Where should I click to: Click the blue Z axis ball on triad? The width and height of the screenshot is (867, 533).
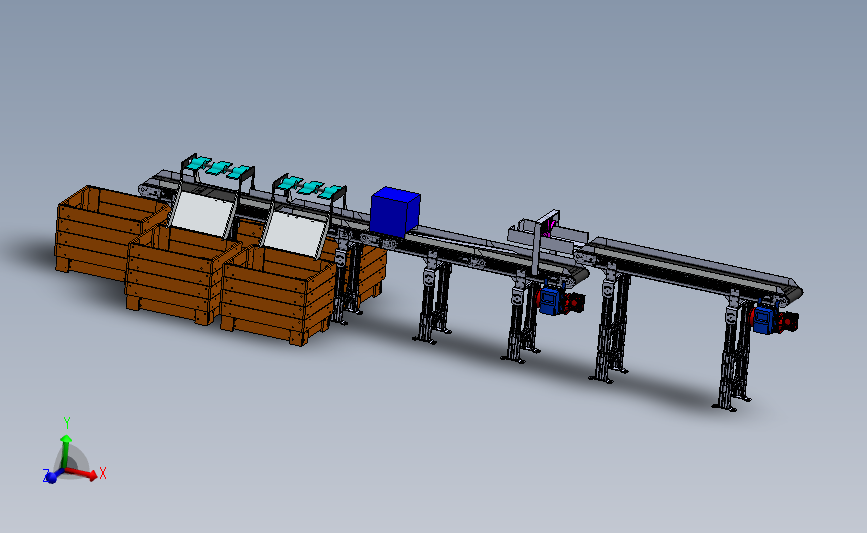click(51, 477)
